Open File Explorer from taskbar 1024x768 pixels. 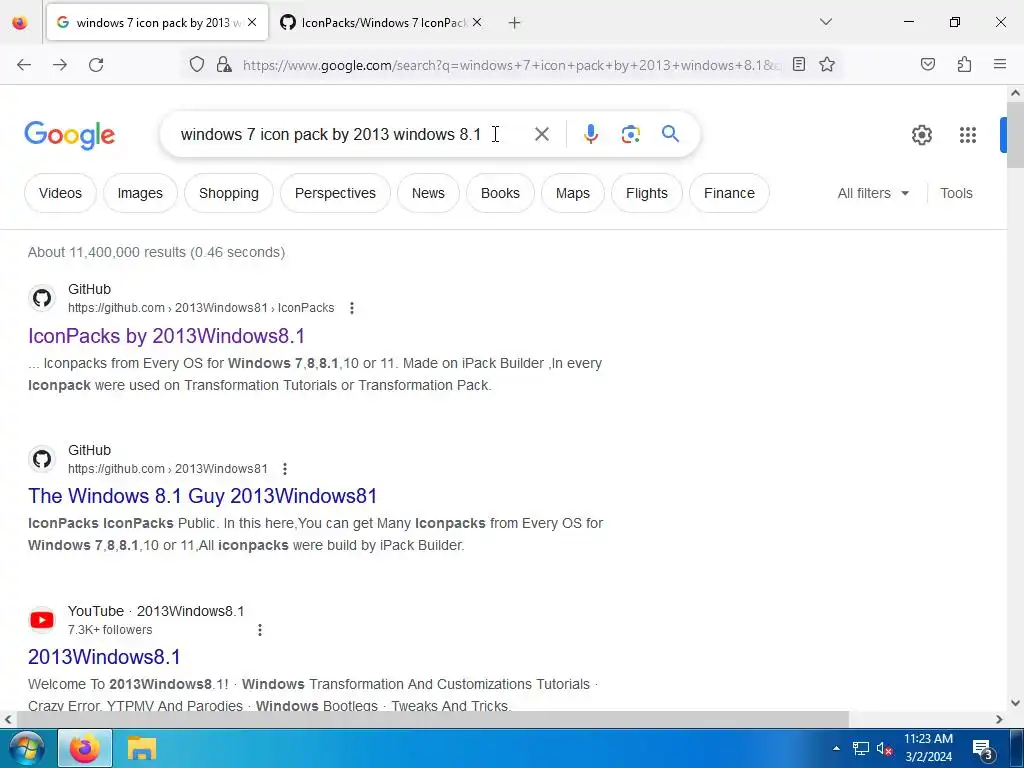coord(142,748)
